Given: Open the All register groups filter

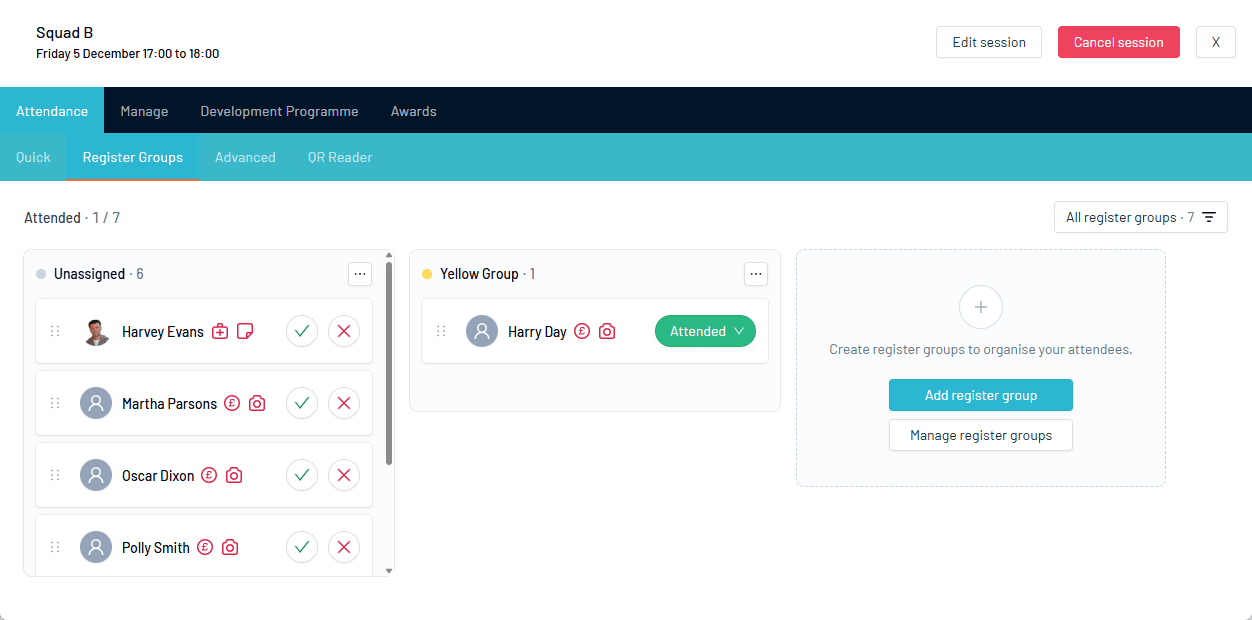Looking at the screenshot, I should coord(1140,217).
